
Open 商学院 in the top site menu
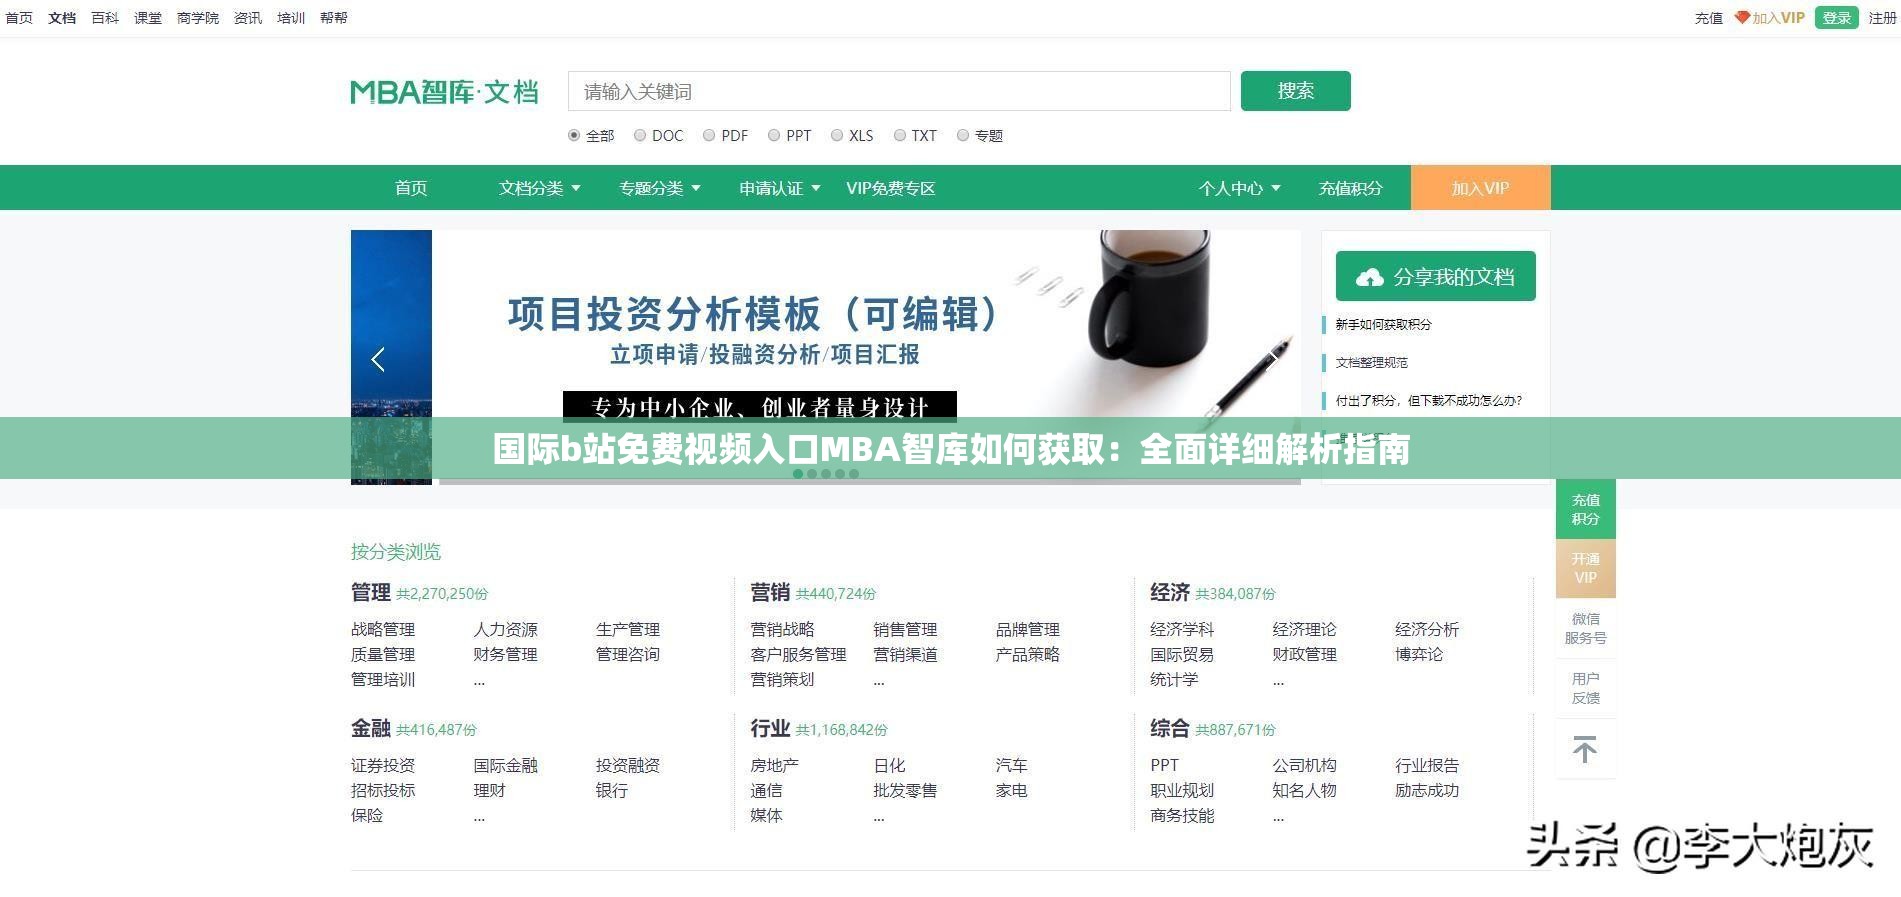pyautogui.click(x=198, y=18)
